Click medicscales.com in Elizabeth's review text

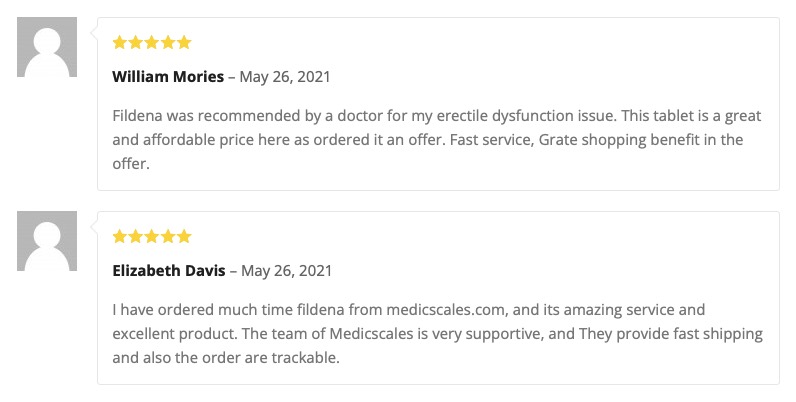[x=447, y=310]
